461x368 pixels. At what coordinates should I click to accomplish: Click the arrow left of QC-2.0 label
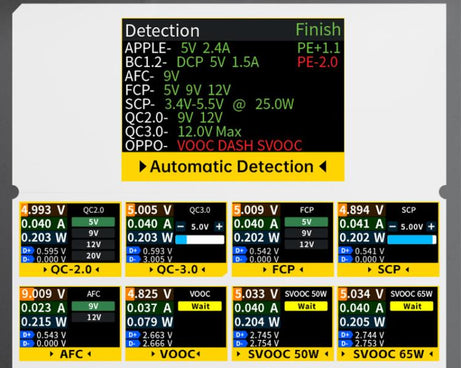click(x=45, y=270)
